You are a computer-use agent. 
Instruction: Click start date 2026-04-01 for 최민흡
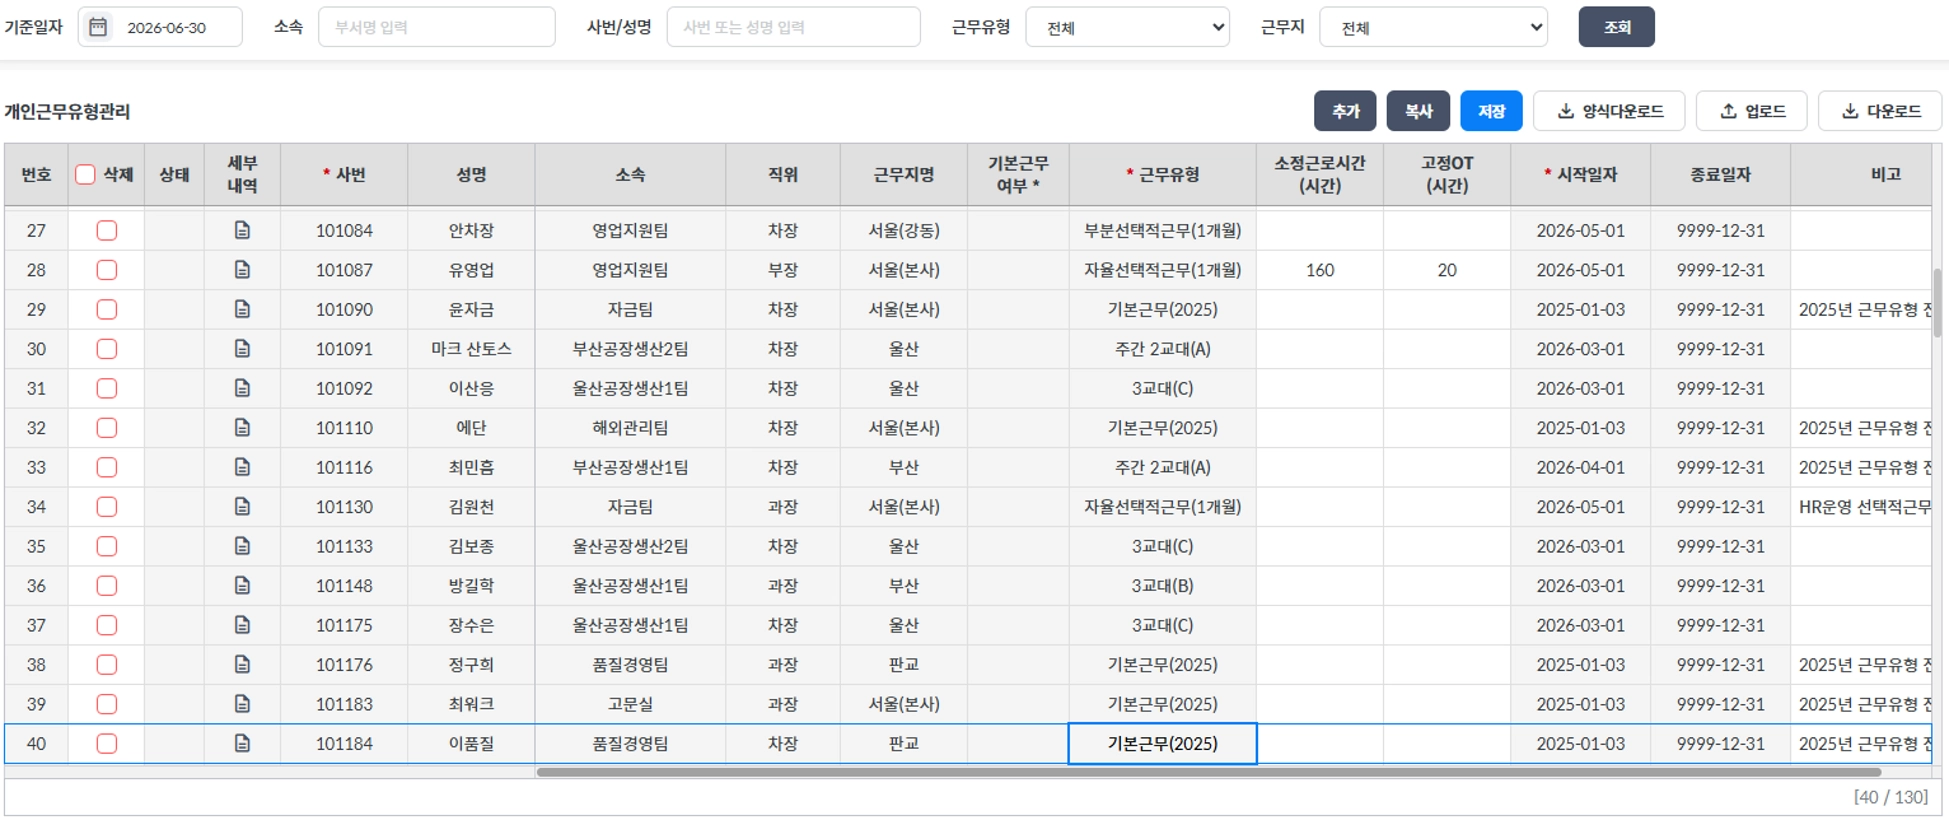(x=1581, y=467)
